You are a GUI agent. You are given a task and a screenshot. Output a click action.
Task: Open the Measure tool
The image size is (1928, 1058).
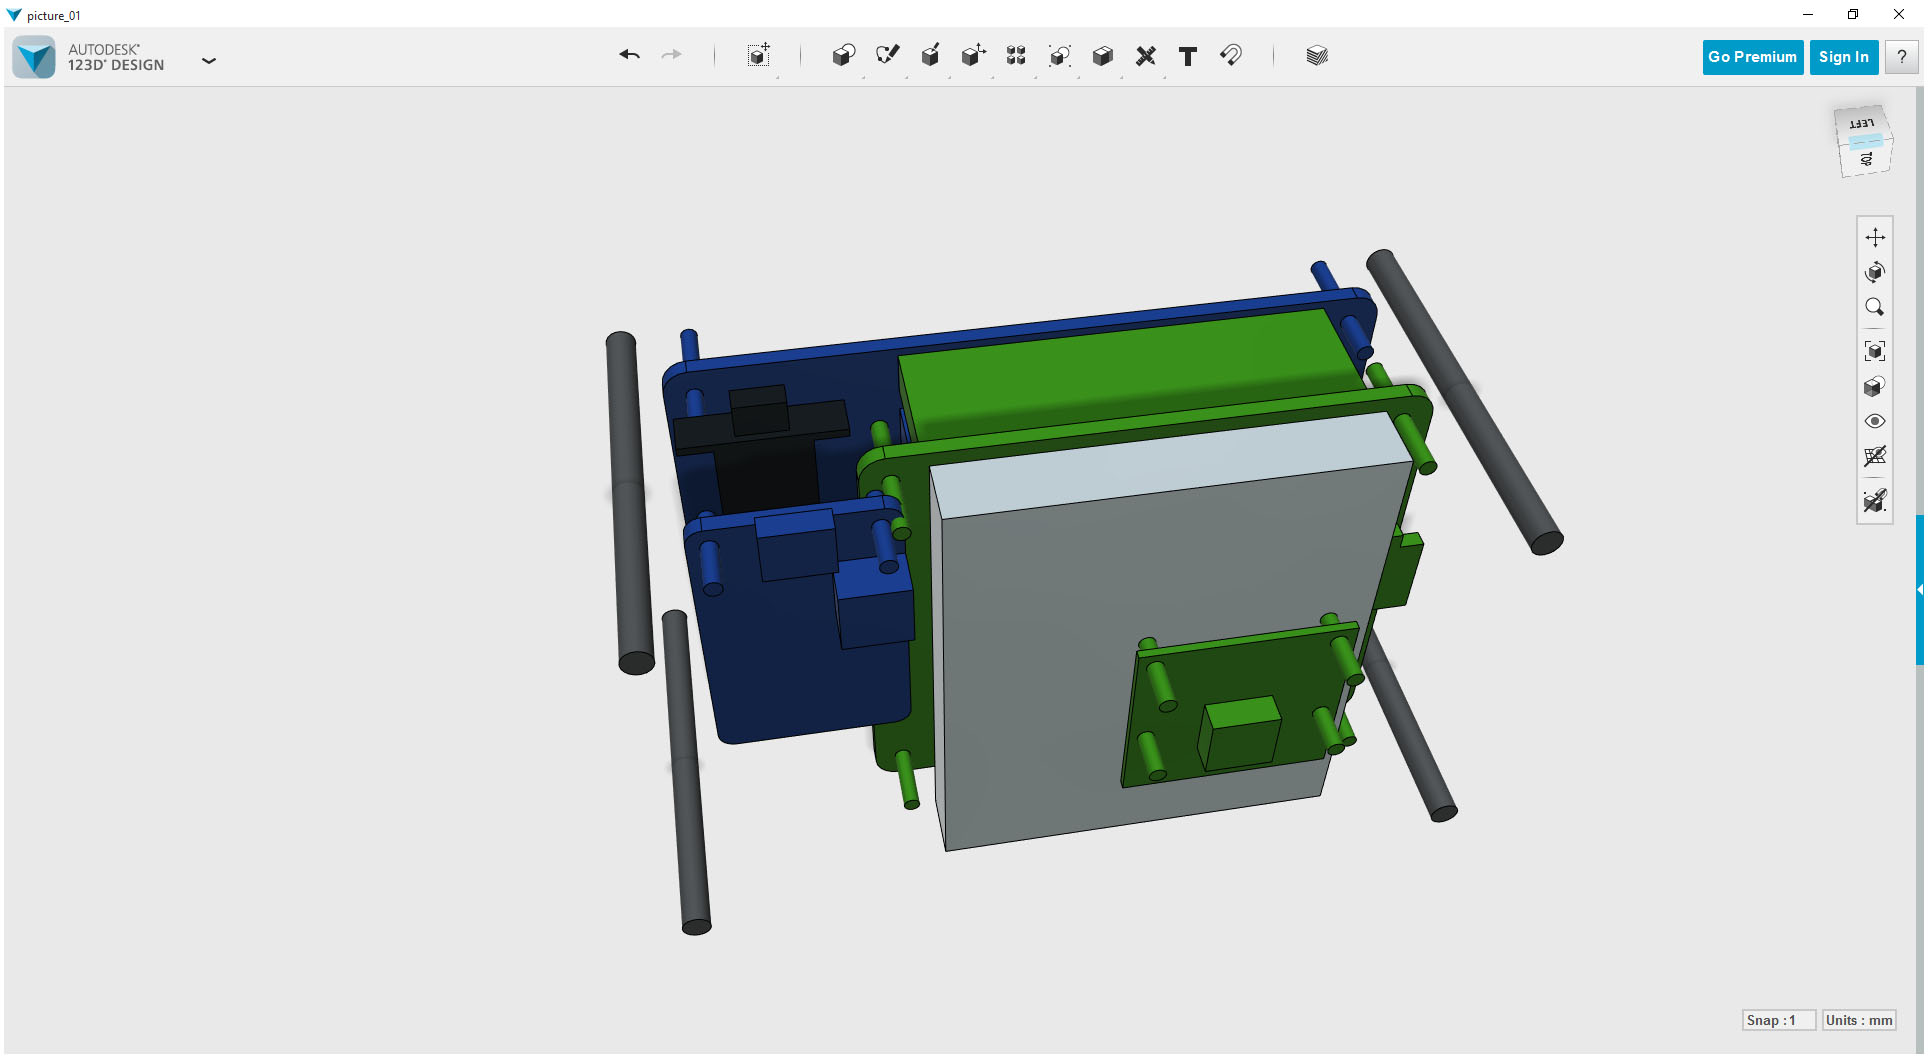(x=1145, y=56)
